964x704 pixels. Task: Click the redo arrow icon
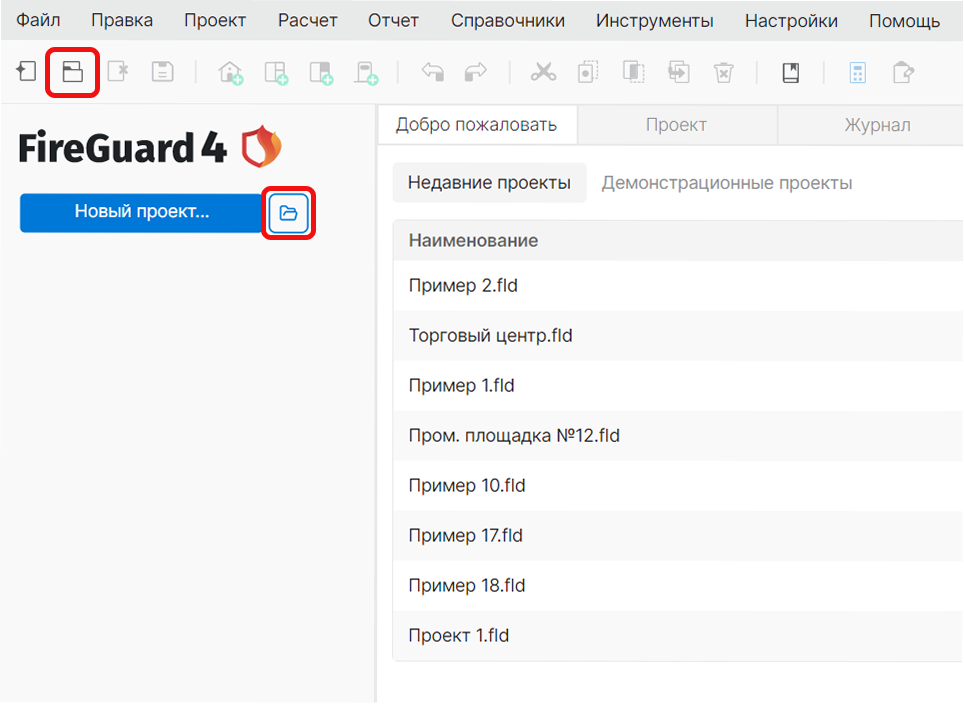point(476,72)
